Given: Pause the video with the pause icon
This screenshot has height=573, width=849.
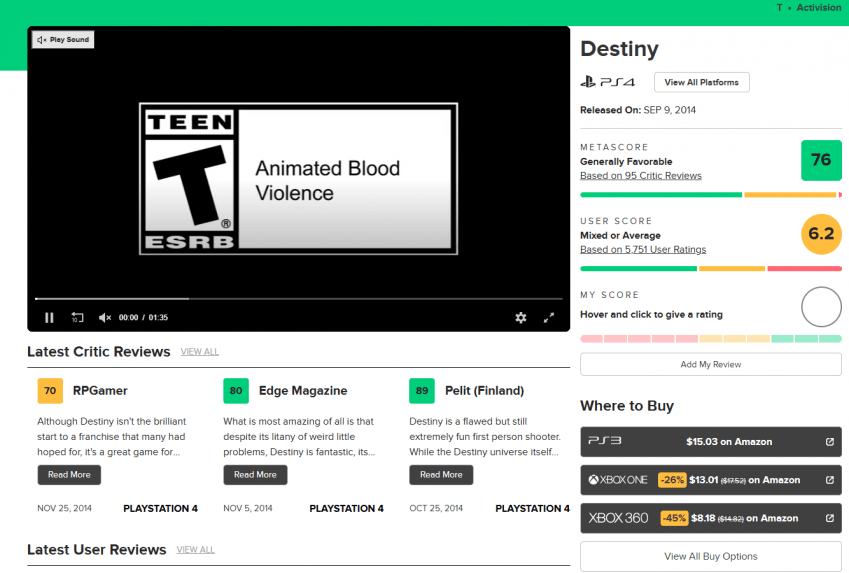Looking at the screenshot, I should [49, 317].
